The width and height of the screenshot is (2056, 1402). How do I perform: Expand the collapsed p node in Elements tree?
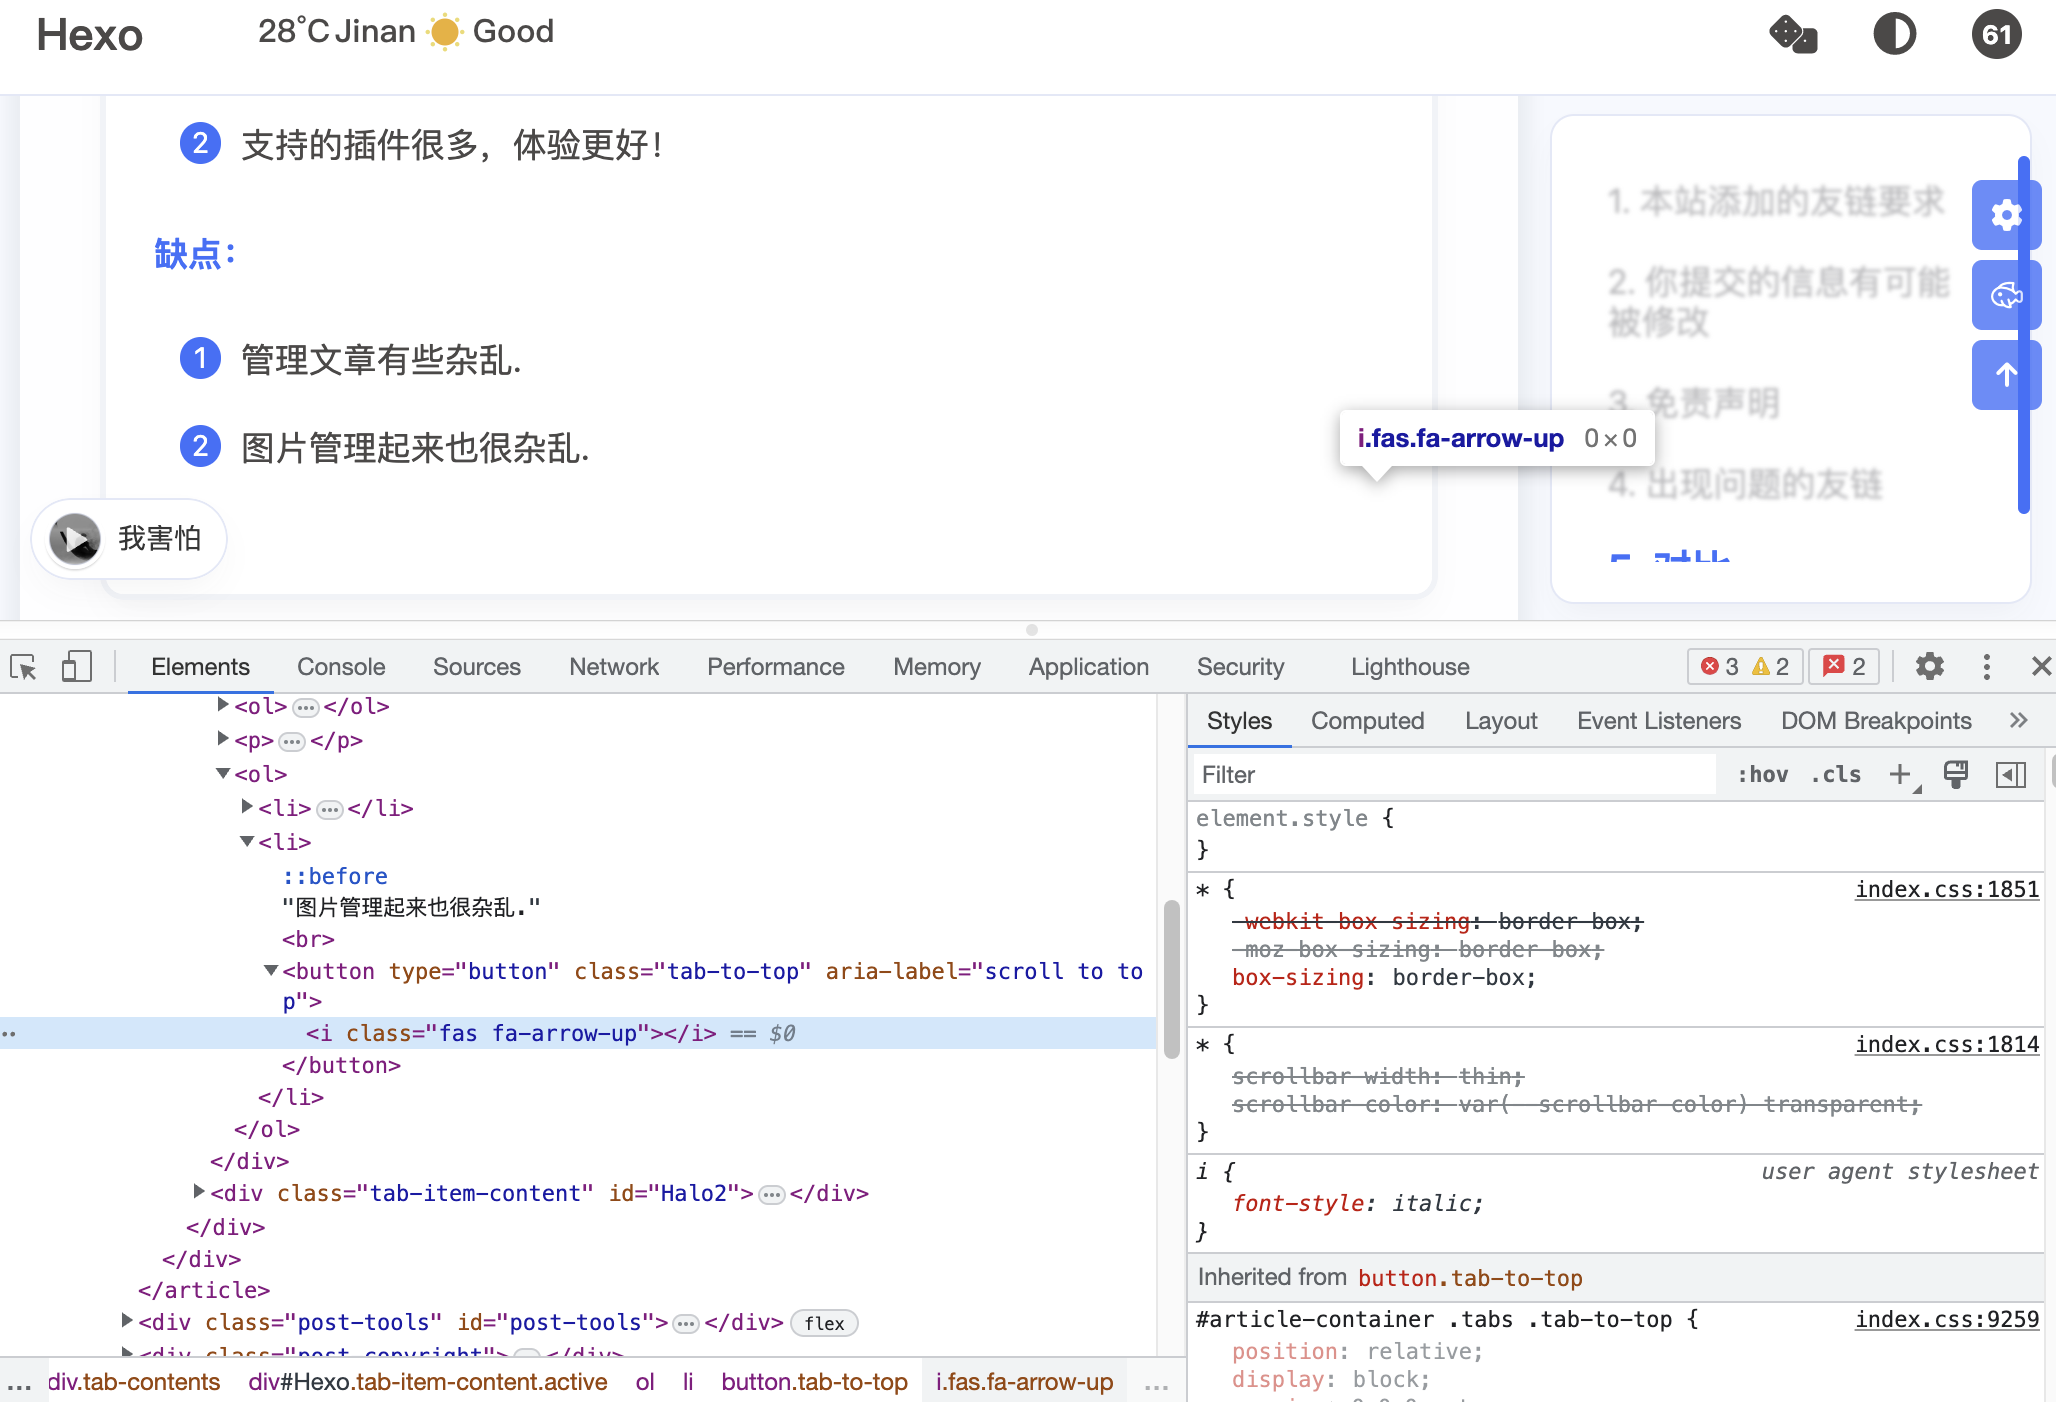click(222, 739)
